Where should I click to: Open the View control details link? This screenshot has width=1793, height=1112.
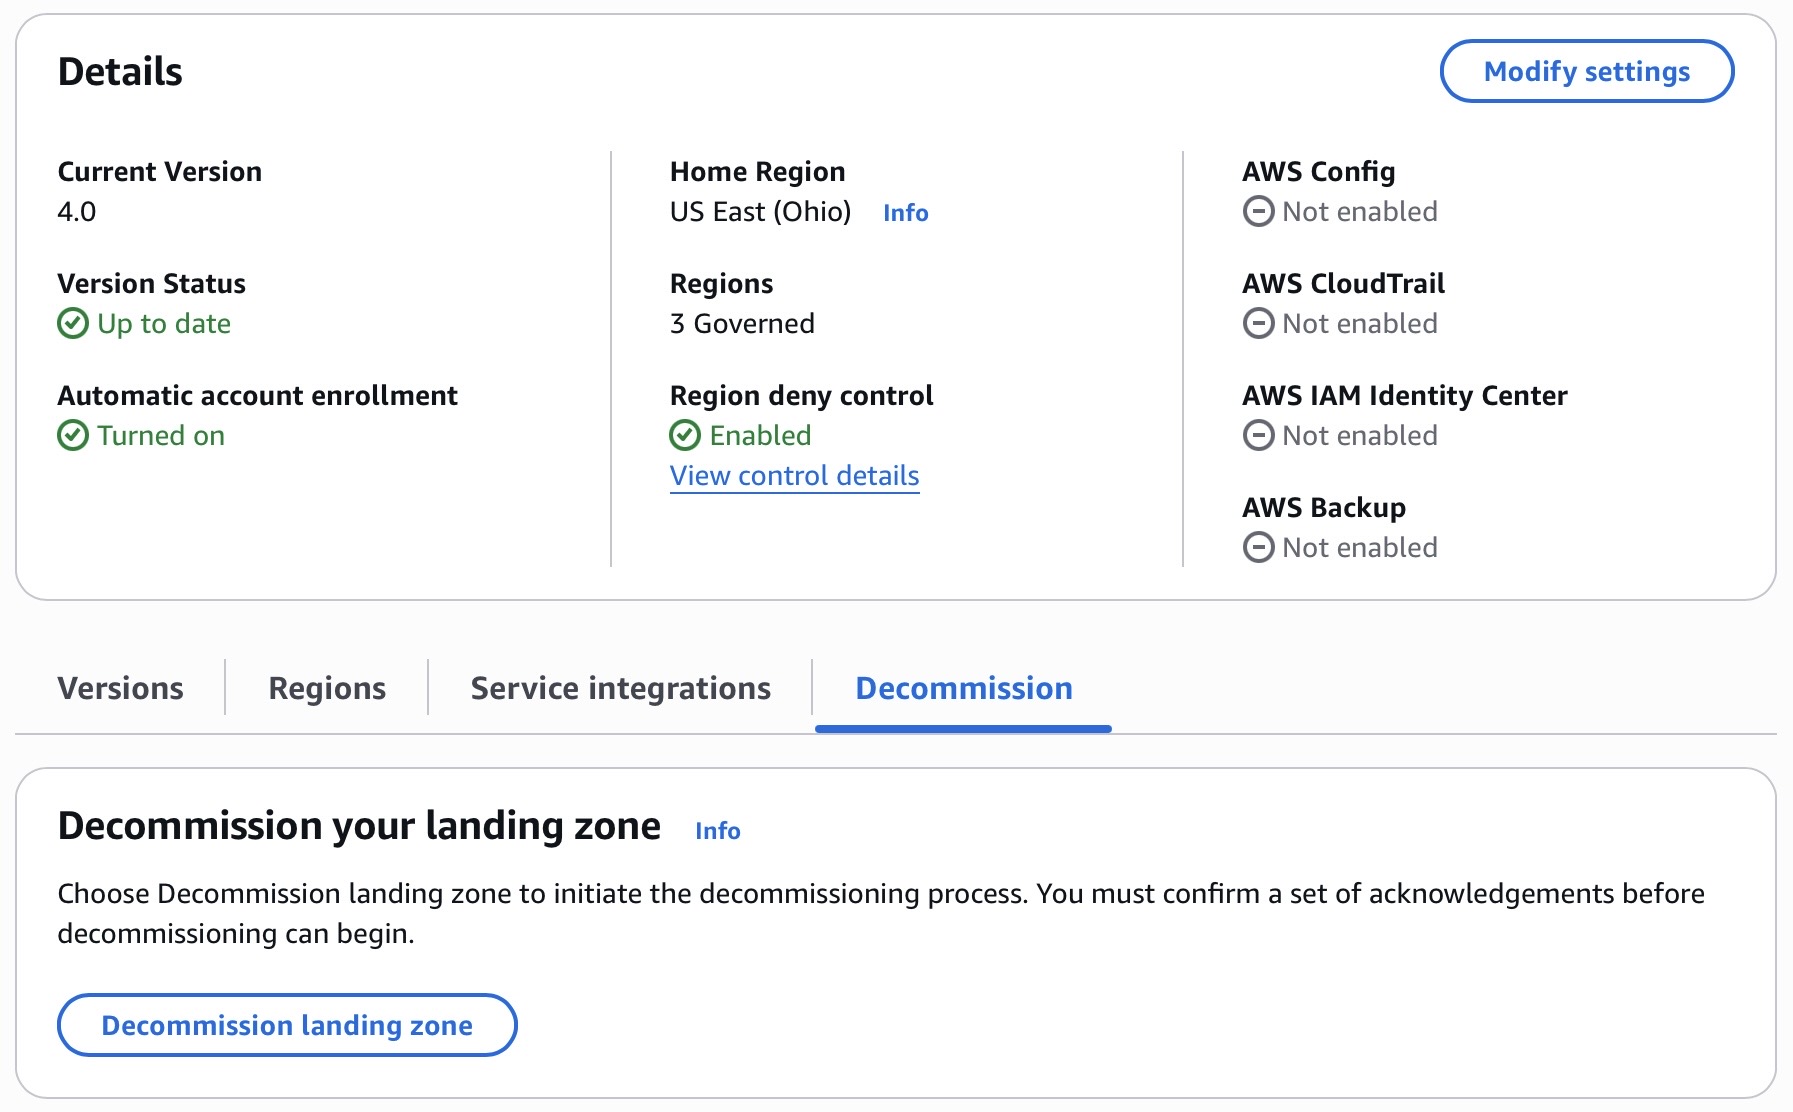794,476
